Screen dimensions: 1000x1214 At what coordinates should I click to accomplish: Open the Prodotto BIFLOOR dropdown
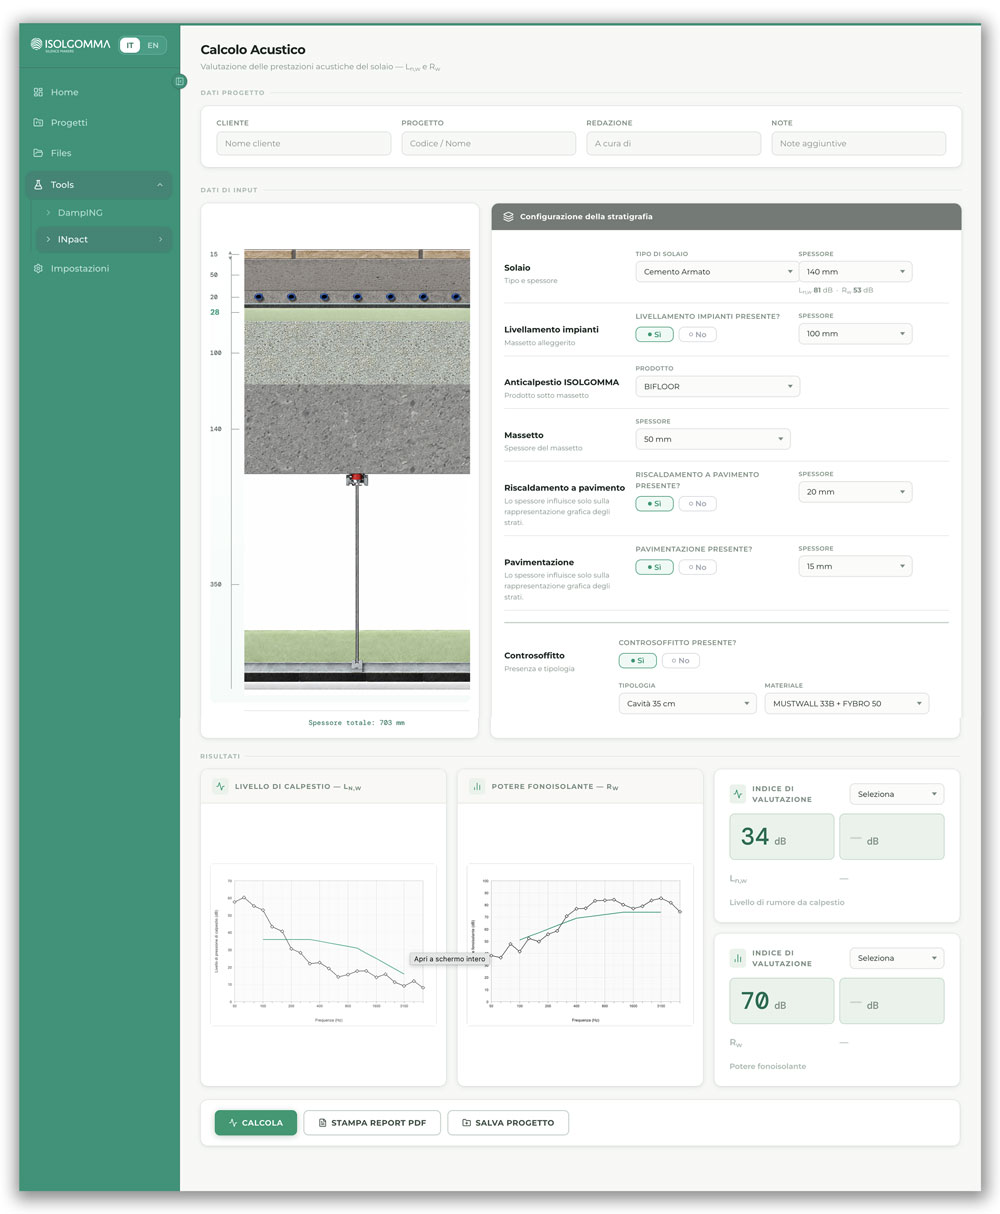[x=717, y=386]
